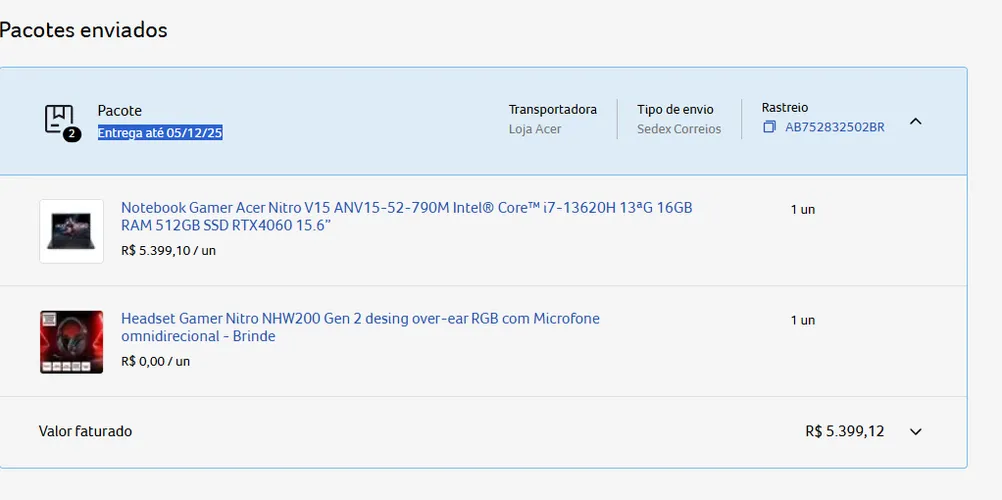Open tracking link AB752832502BR
The width and height of the screenshot is (1002, 500).
click(835, 127)
